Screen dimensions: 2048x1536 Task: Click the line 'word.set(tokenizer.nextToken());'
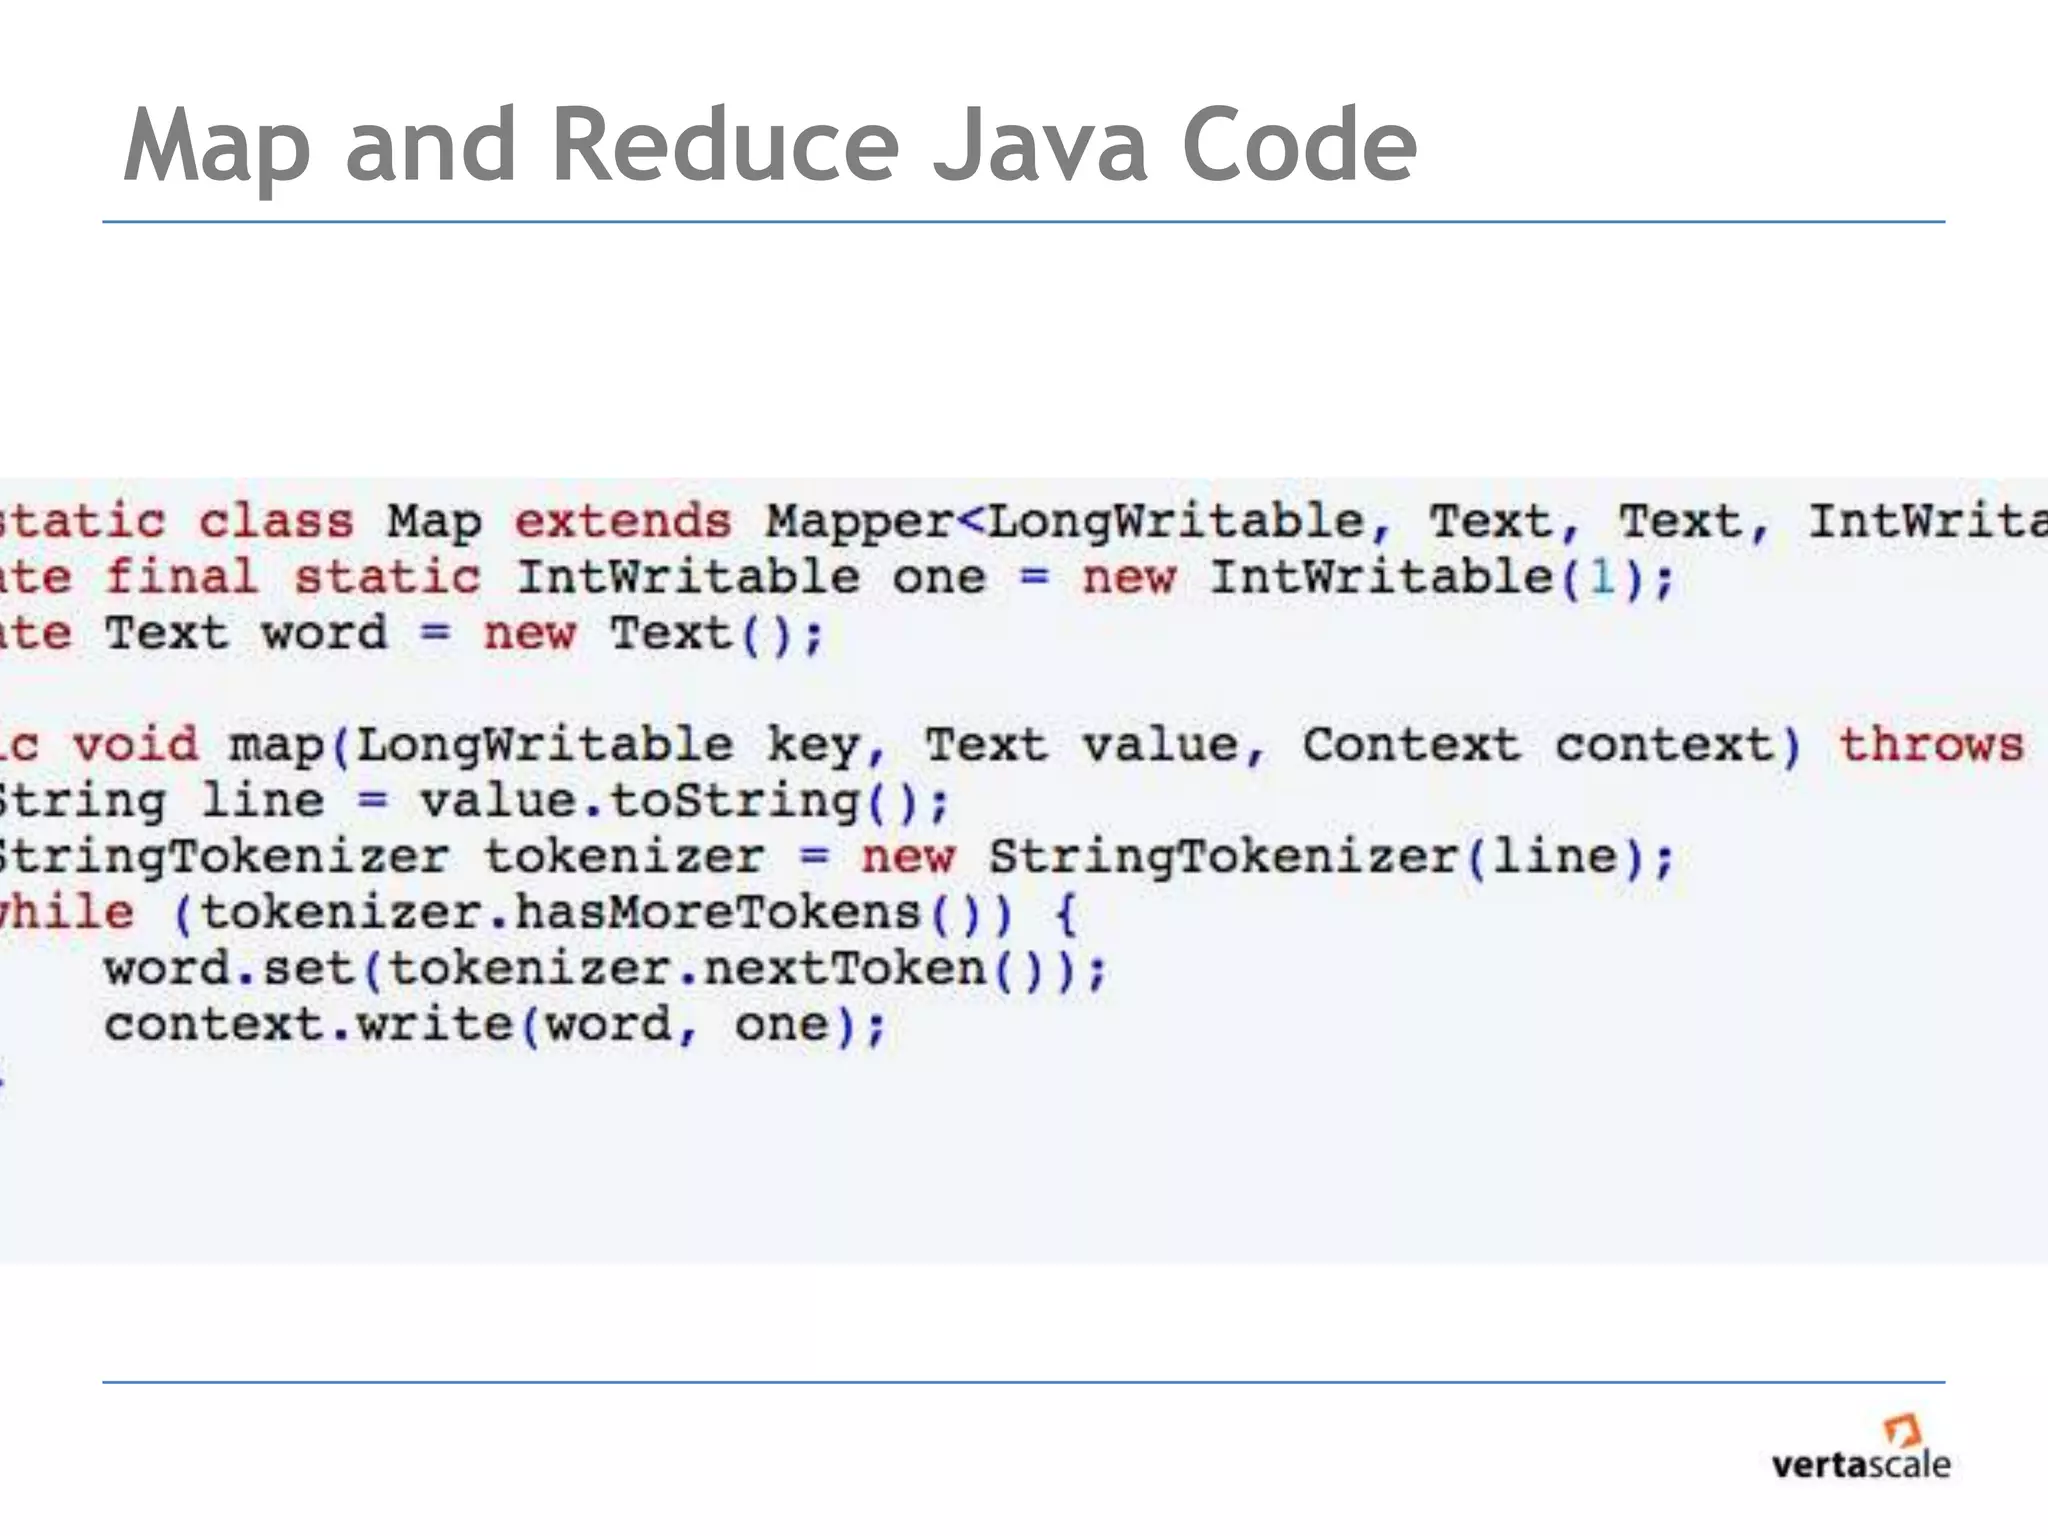click(607, 969)
